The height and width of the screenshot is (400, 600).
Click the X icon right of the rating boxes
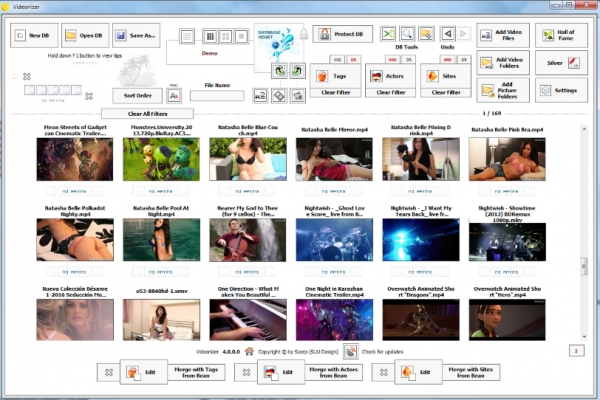point(89,96)
